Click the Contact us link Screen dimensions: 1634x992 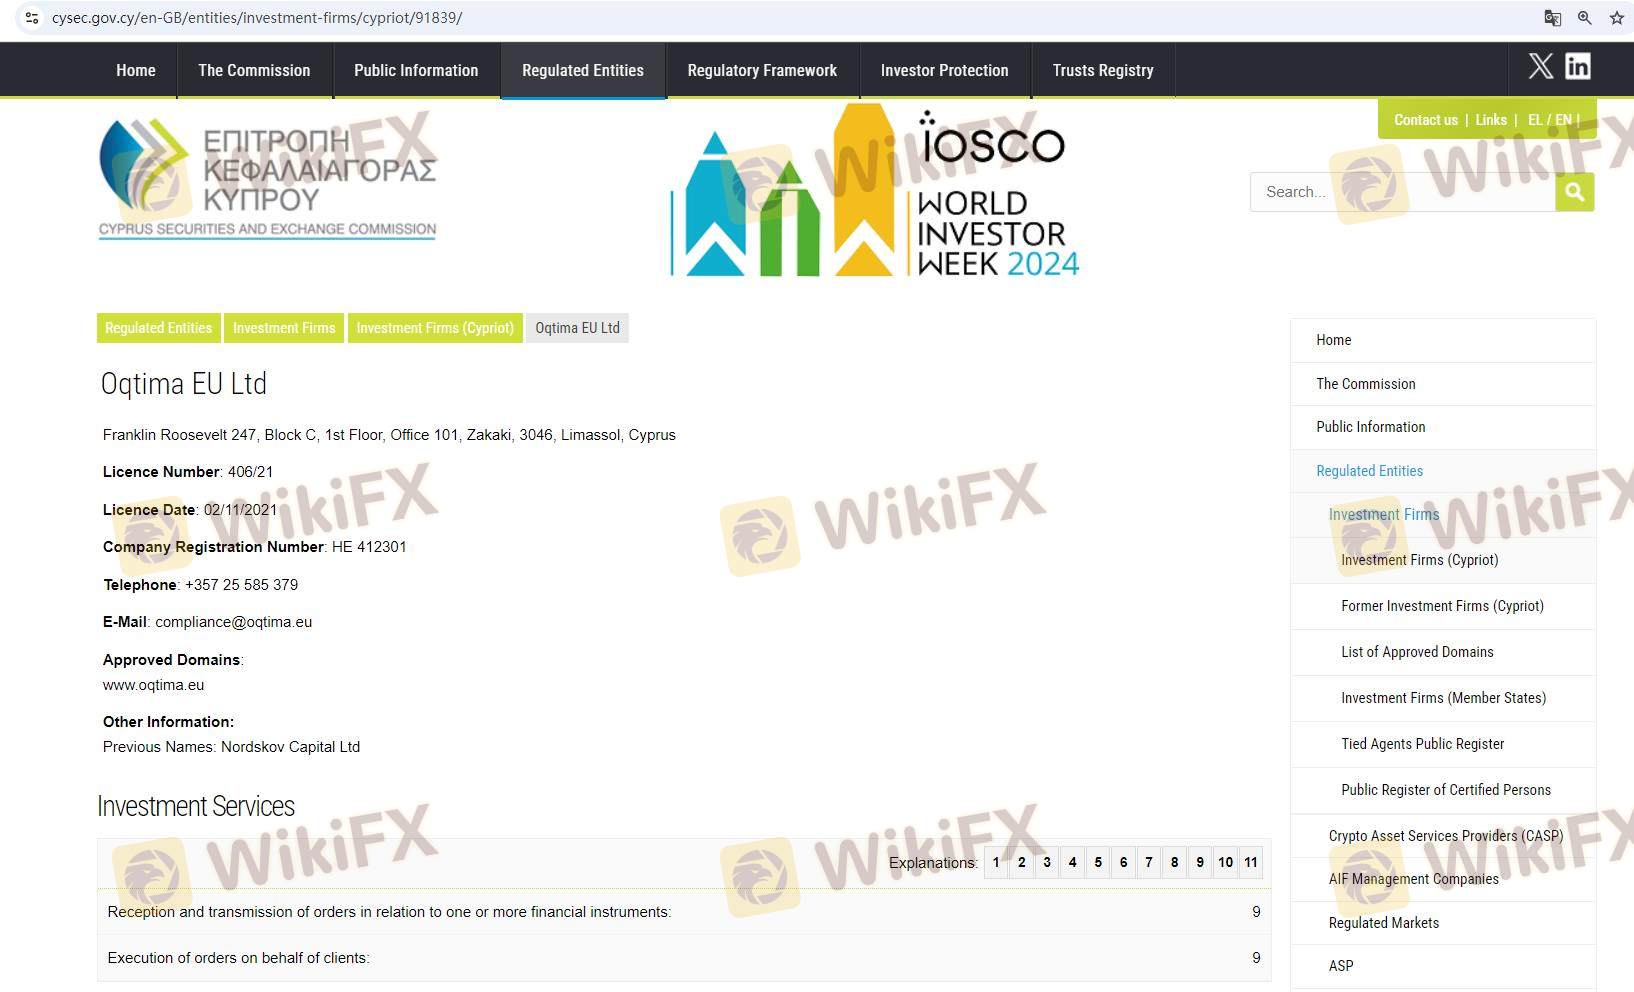(1425, 120)
